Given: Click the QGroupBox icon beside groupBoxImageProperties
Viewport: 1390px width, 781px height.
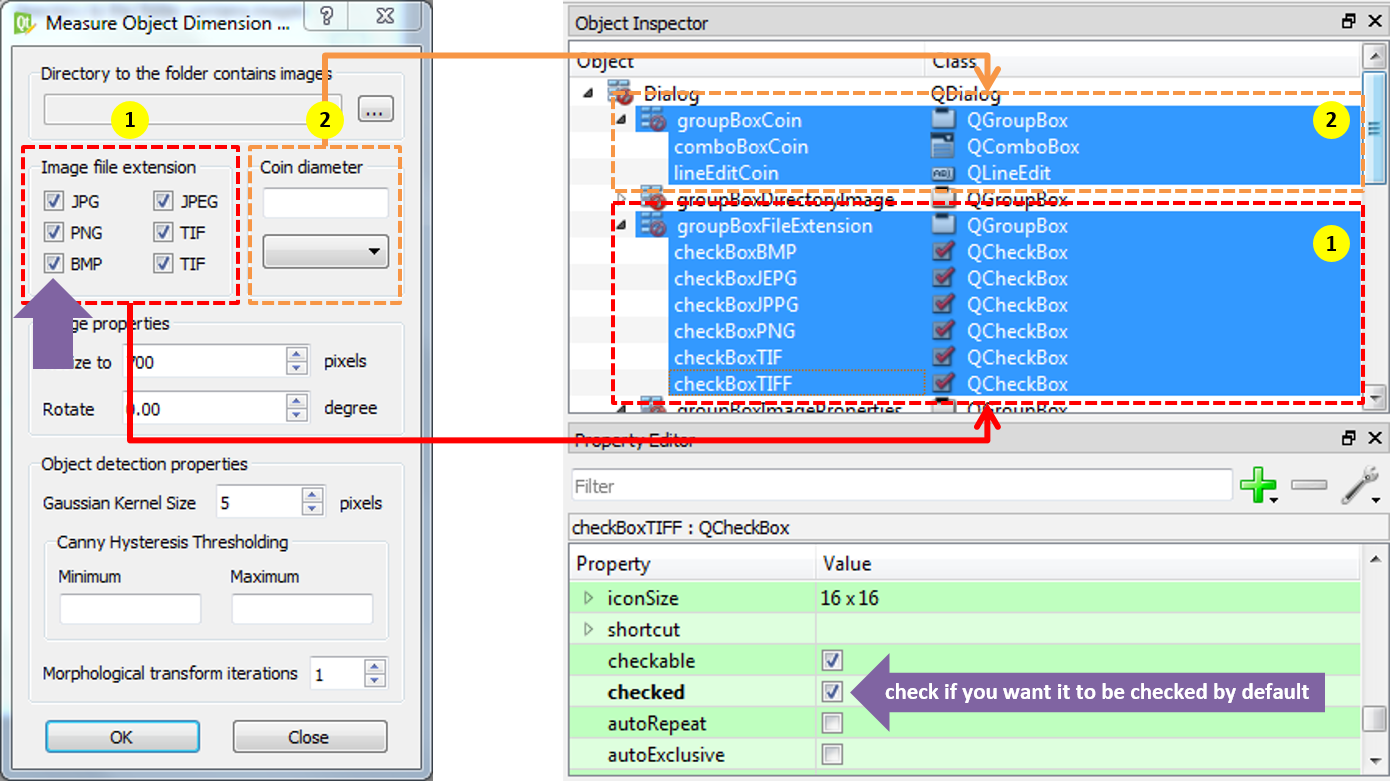Looking at the screenshot, I should (x=941, y=408).
